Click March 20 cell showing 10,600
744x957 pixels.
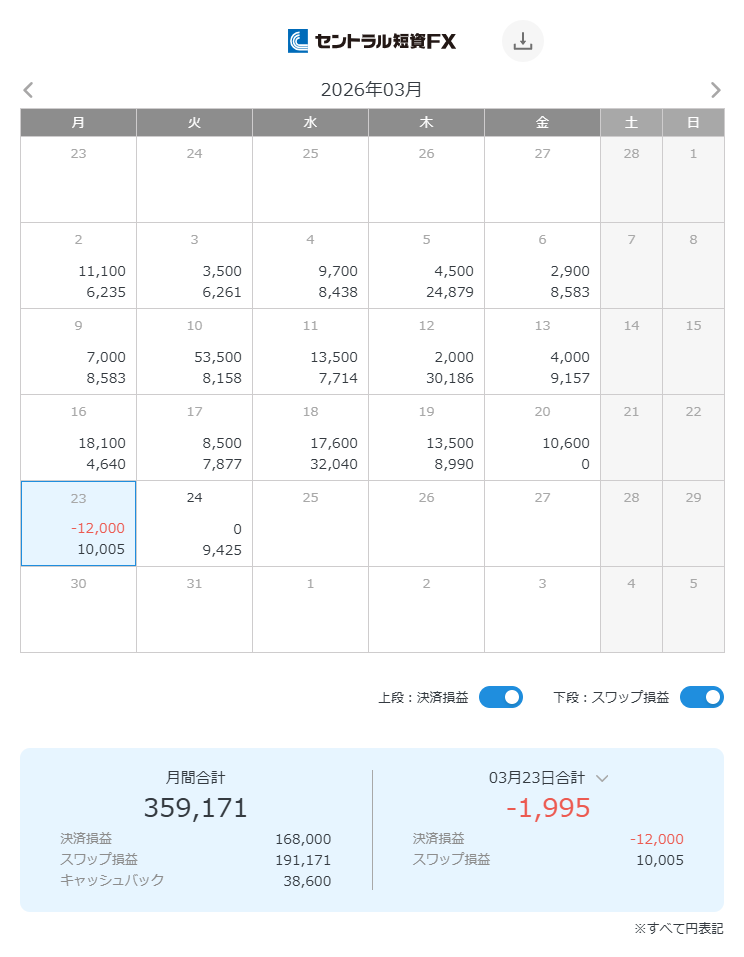(542, 437)
